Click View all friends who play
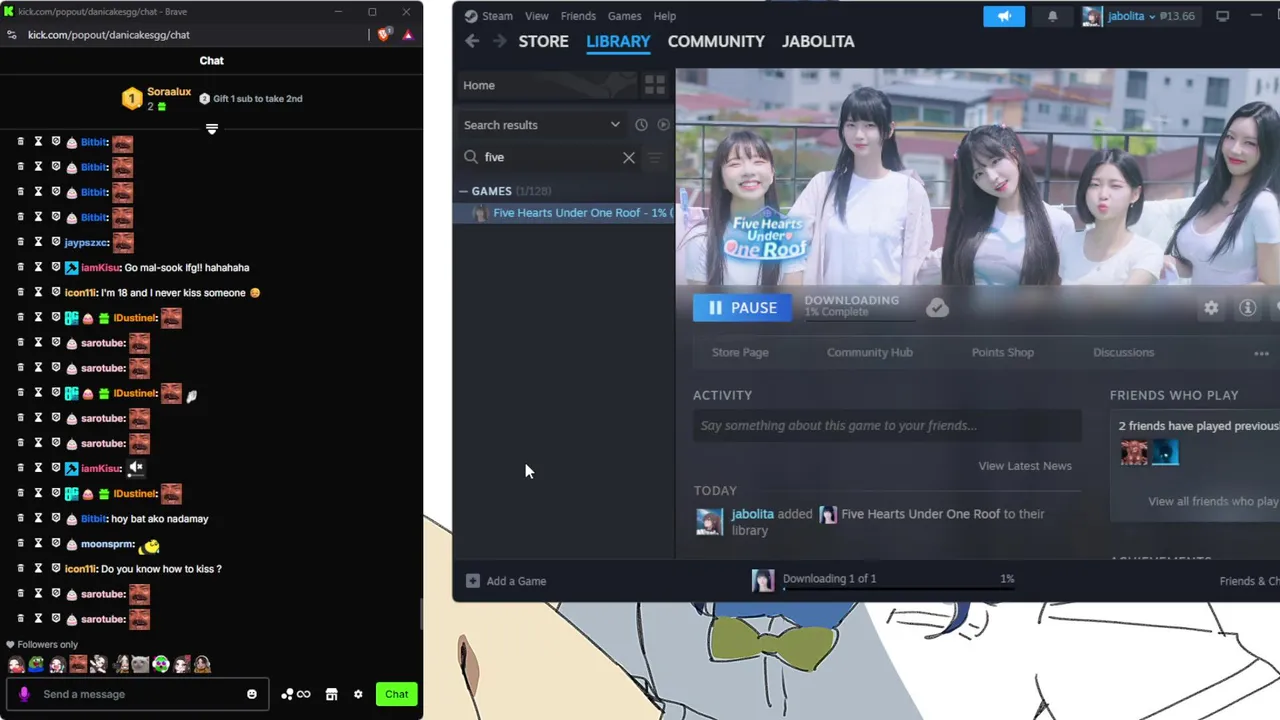 1213,501
